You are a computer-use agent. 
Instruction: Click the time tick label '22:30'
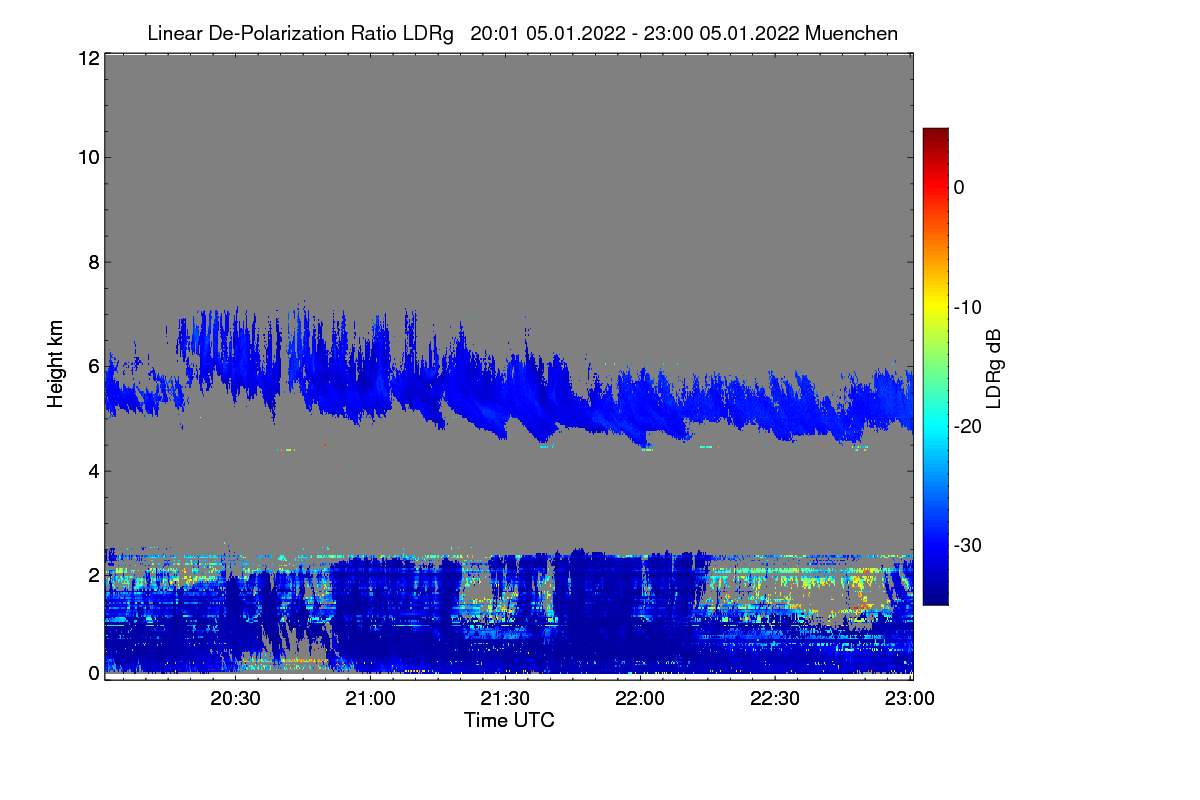tap(775, 699)
